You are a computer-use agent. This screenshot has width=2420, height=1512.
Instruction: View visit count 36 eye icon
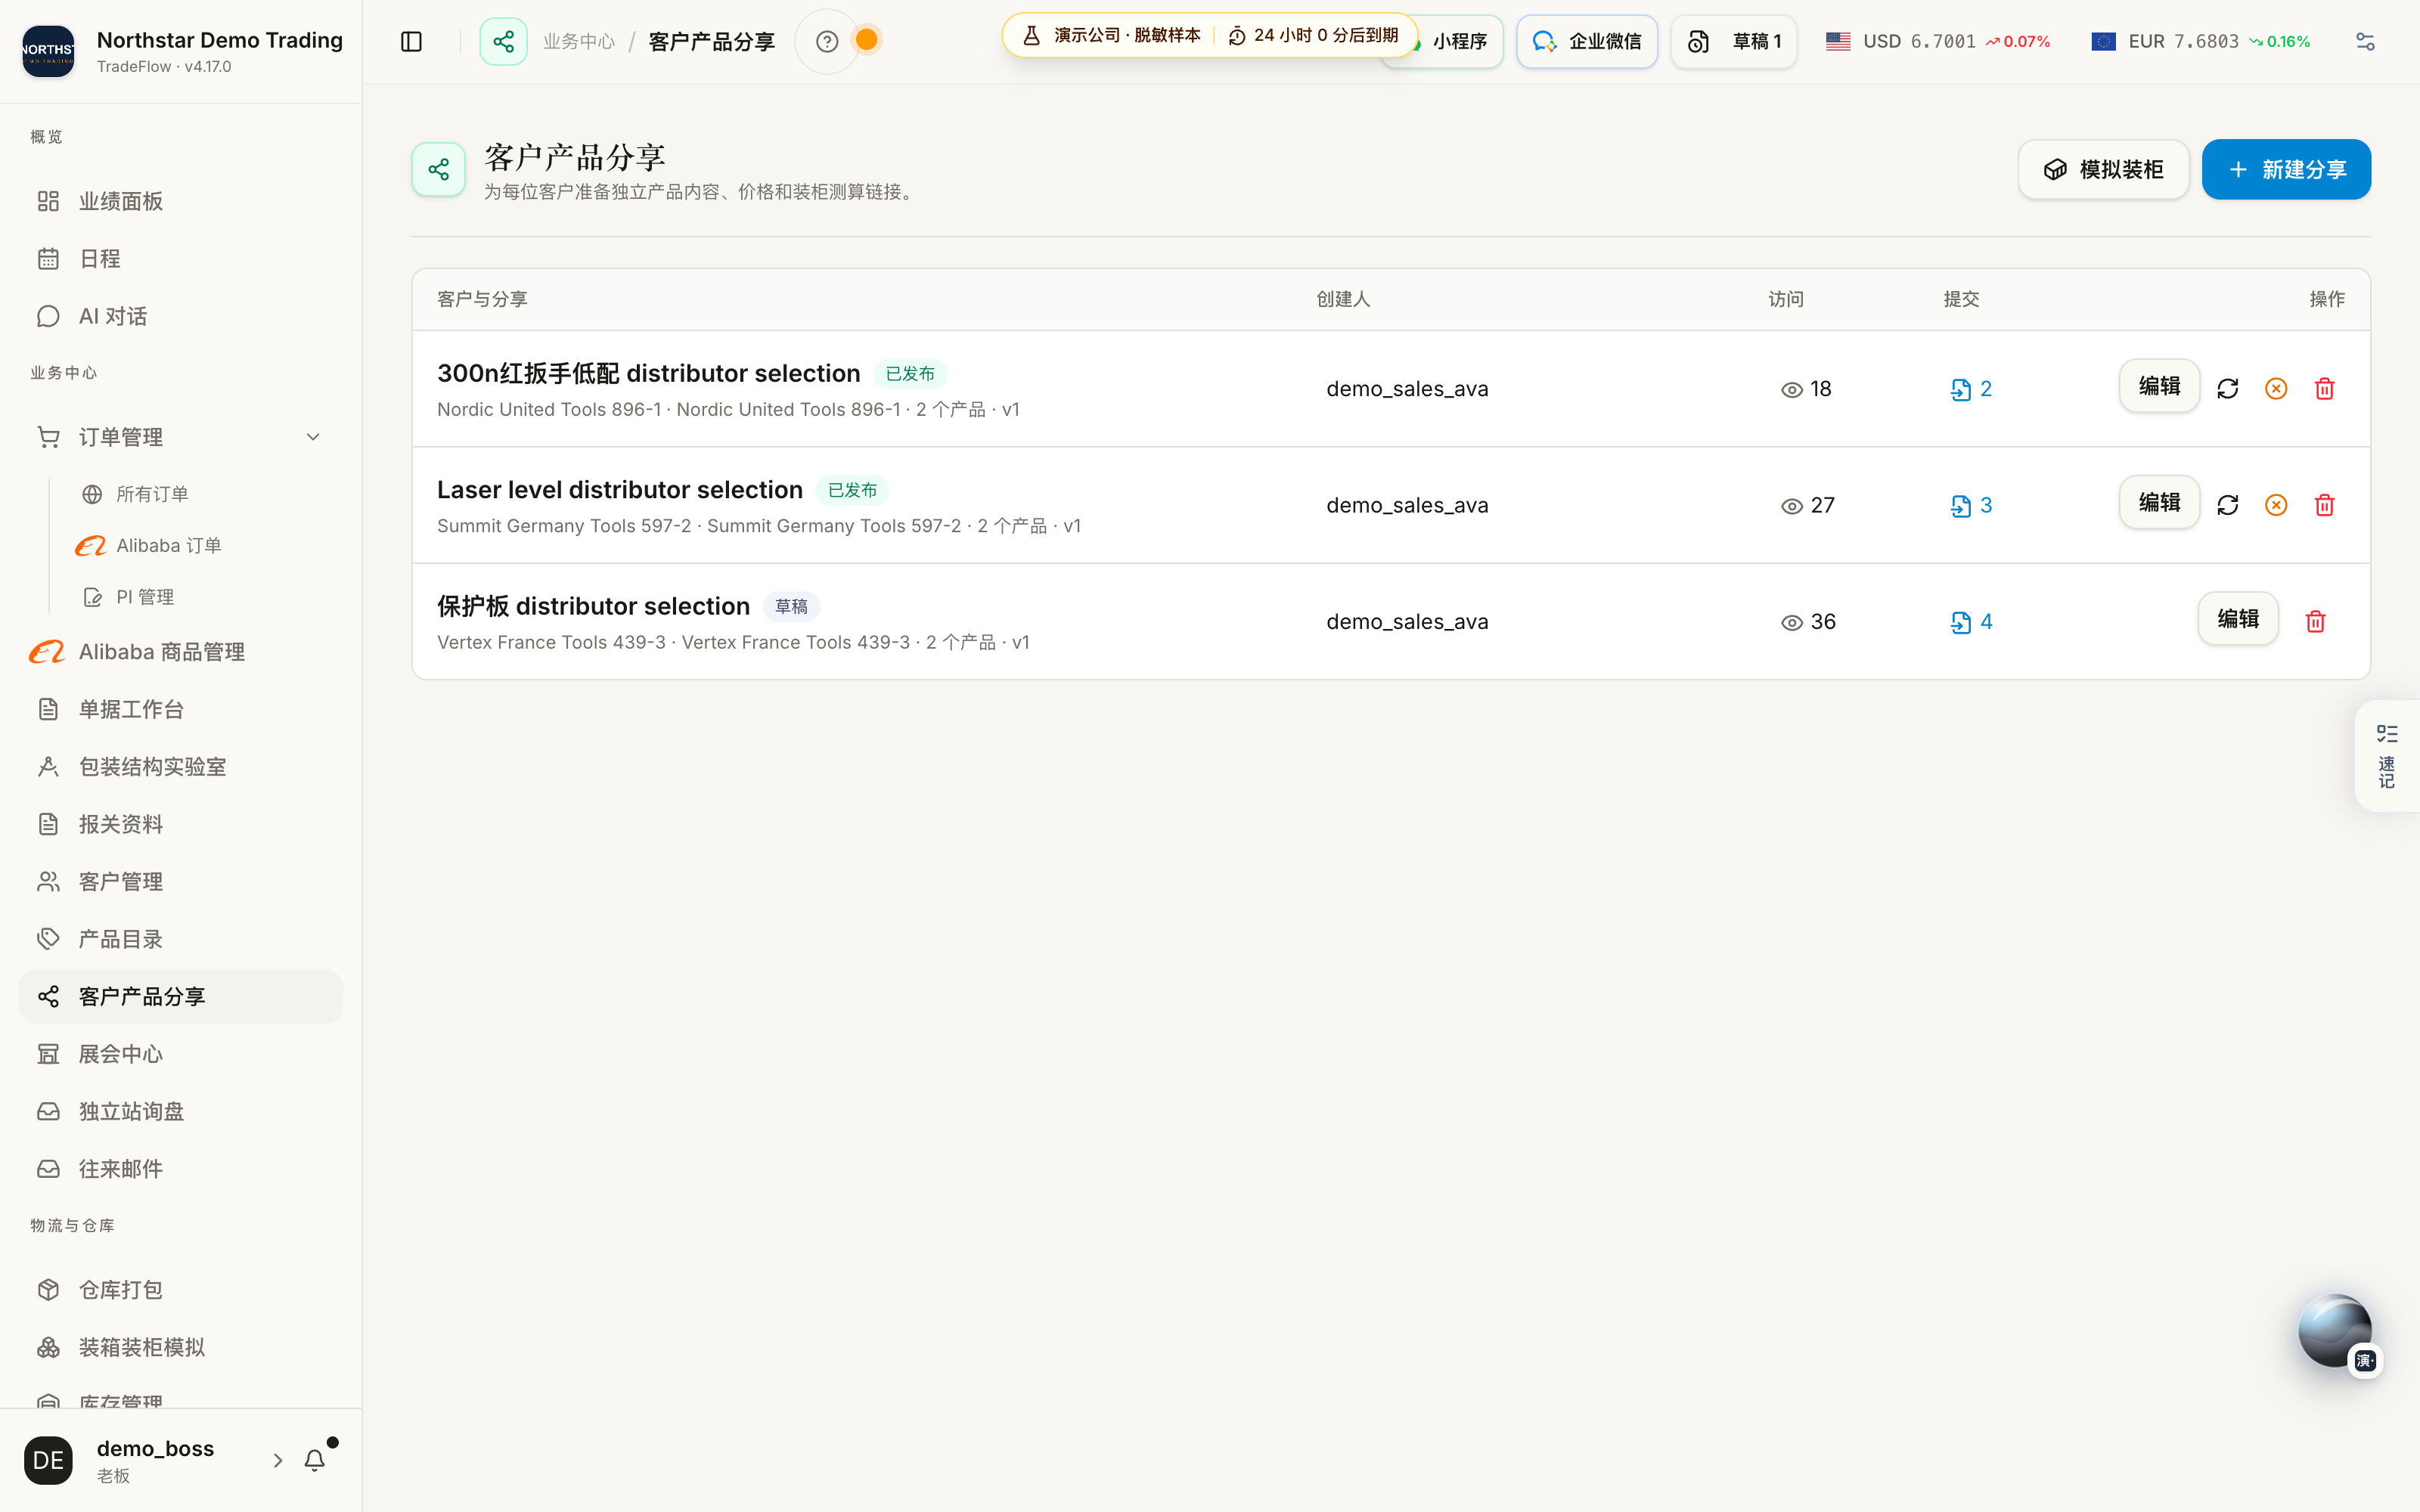tap(1792, 622)
